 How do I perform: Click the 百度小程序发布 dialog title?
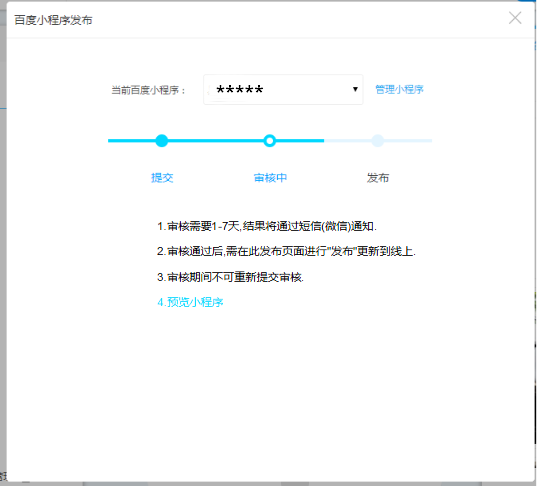(53, 20)
